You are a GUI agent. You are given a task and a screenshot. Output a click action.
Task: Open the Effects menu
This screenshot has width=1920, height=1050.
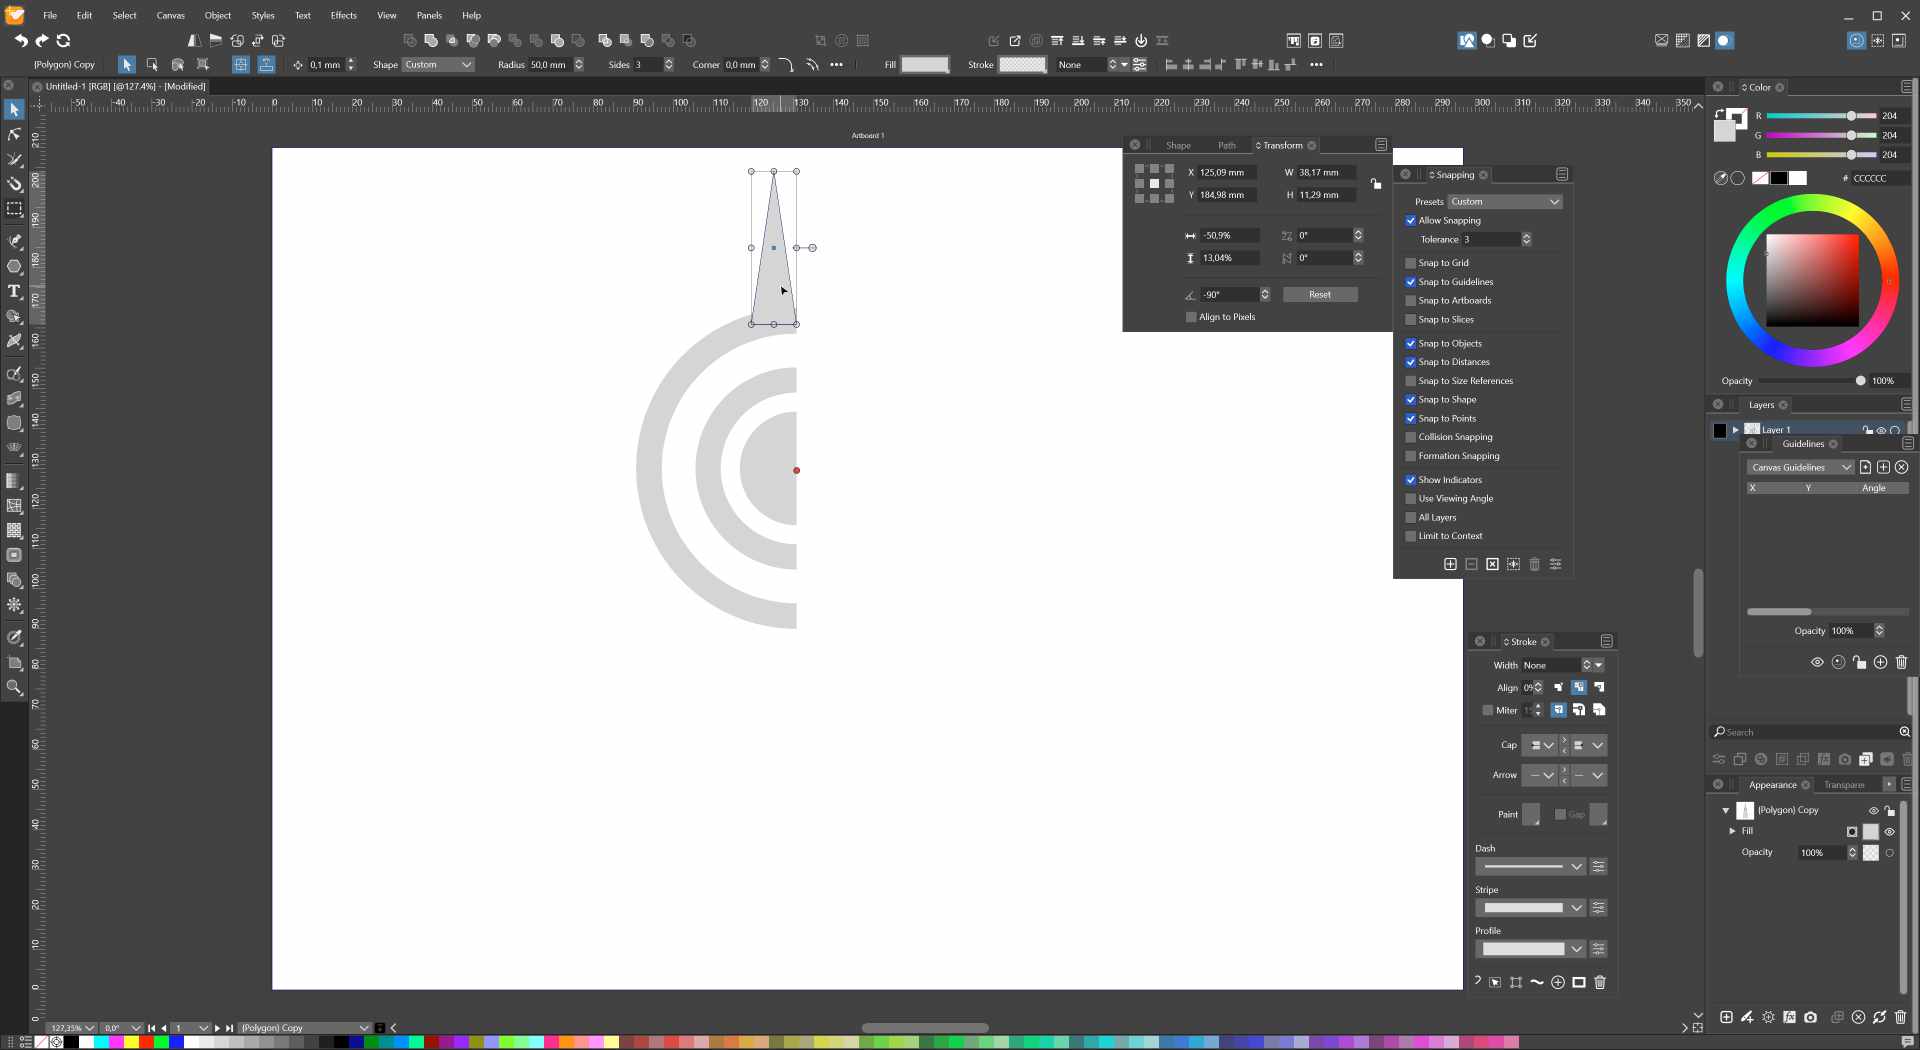(343, 15)
